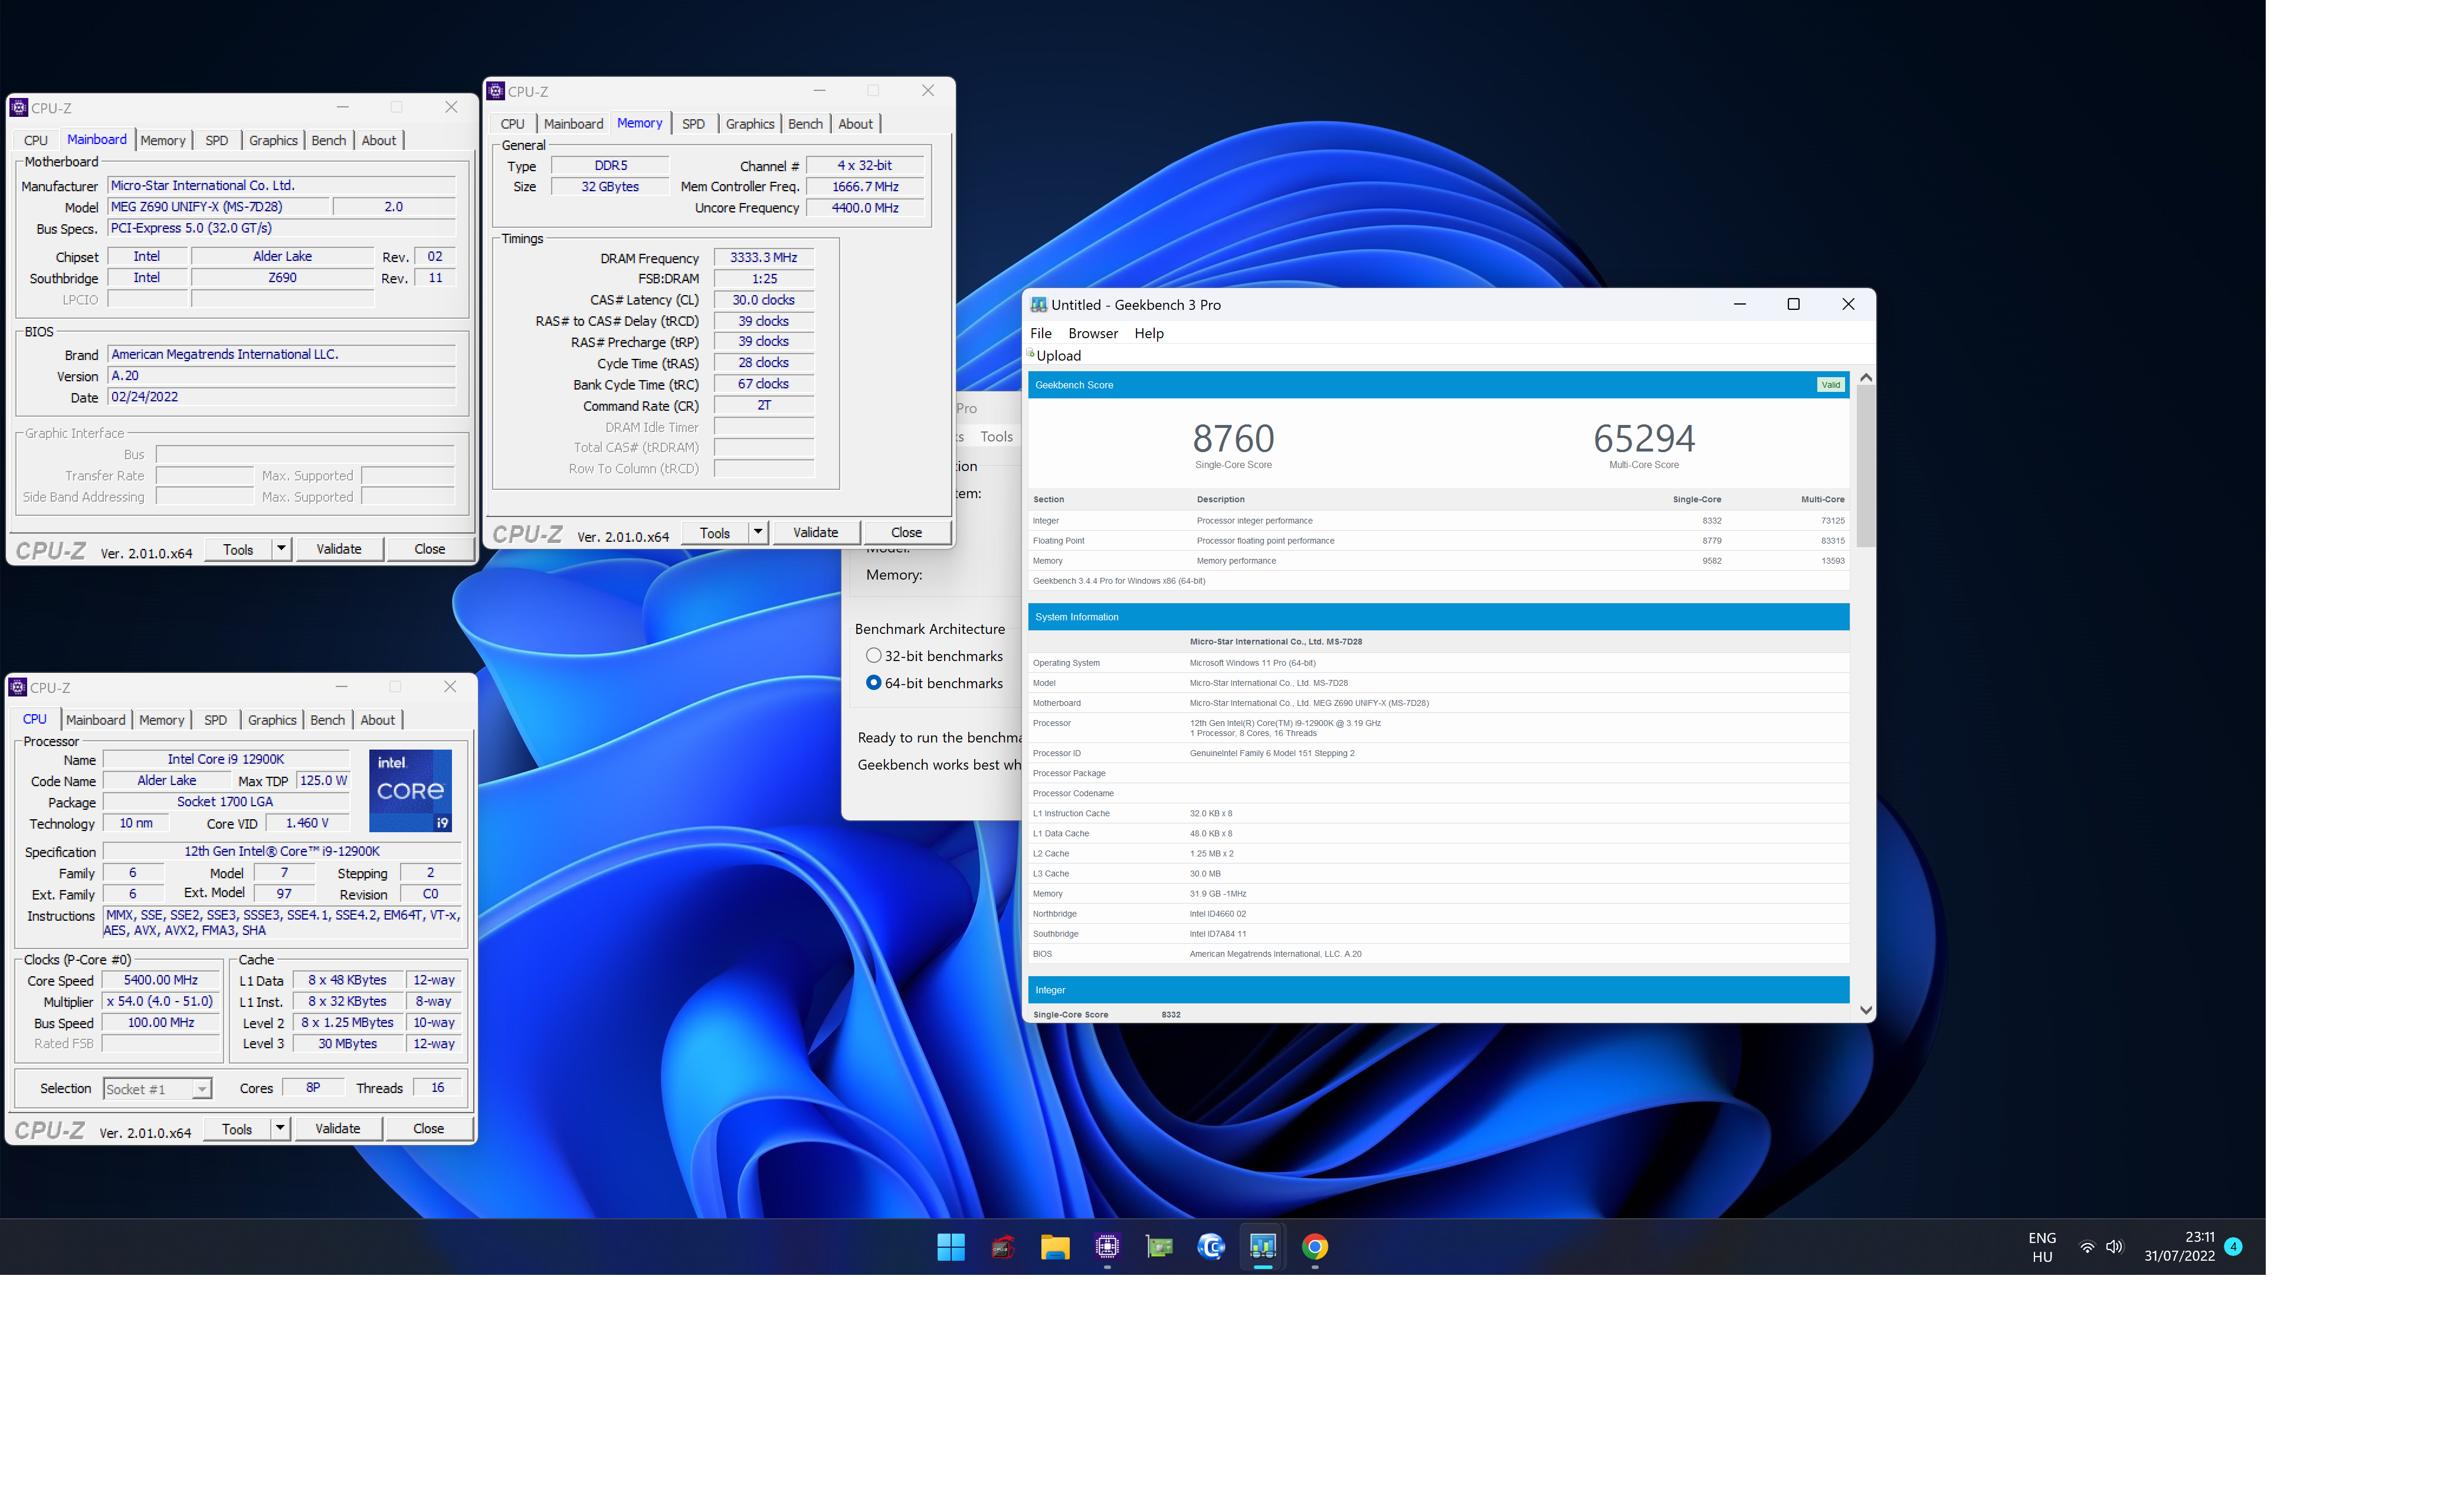The width and height of the screenshot is (2464, 1485).
Task: Expand Tools dropdown arrow in CPU window
Action: (x=280, y=1129)
